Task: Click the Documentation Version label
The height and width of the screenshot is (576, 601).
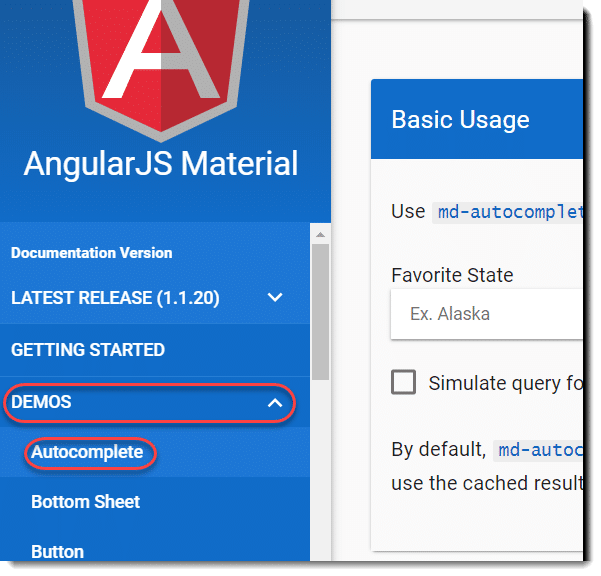Action: pos(92,253)
